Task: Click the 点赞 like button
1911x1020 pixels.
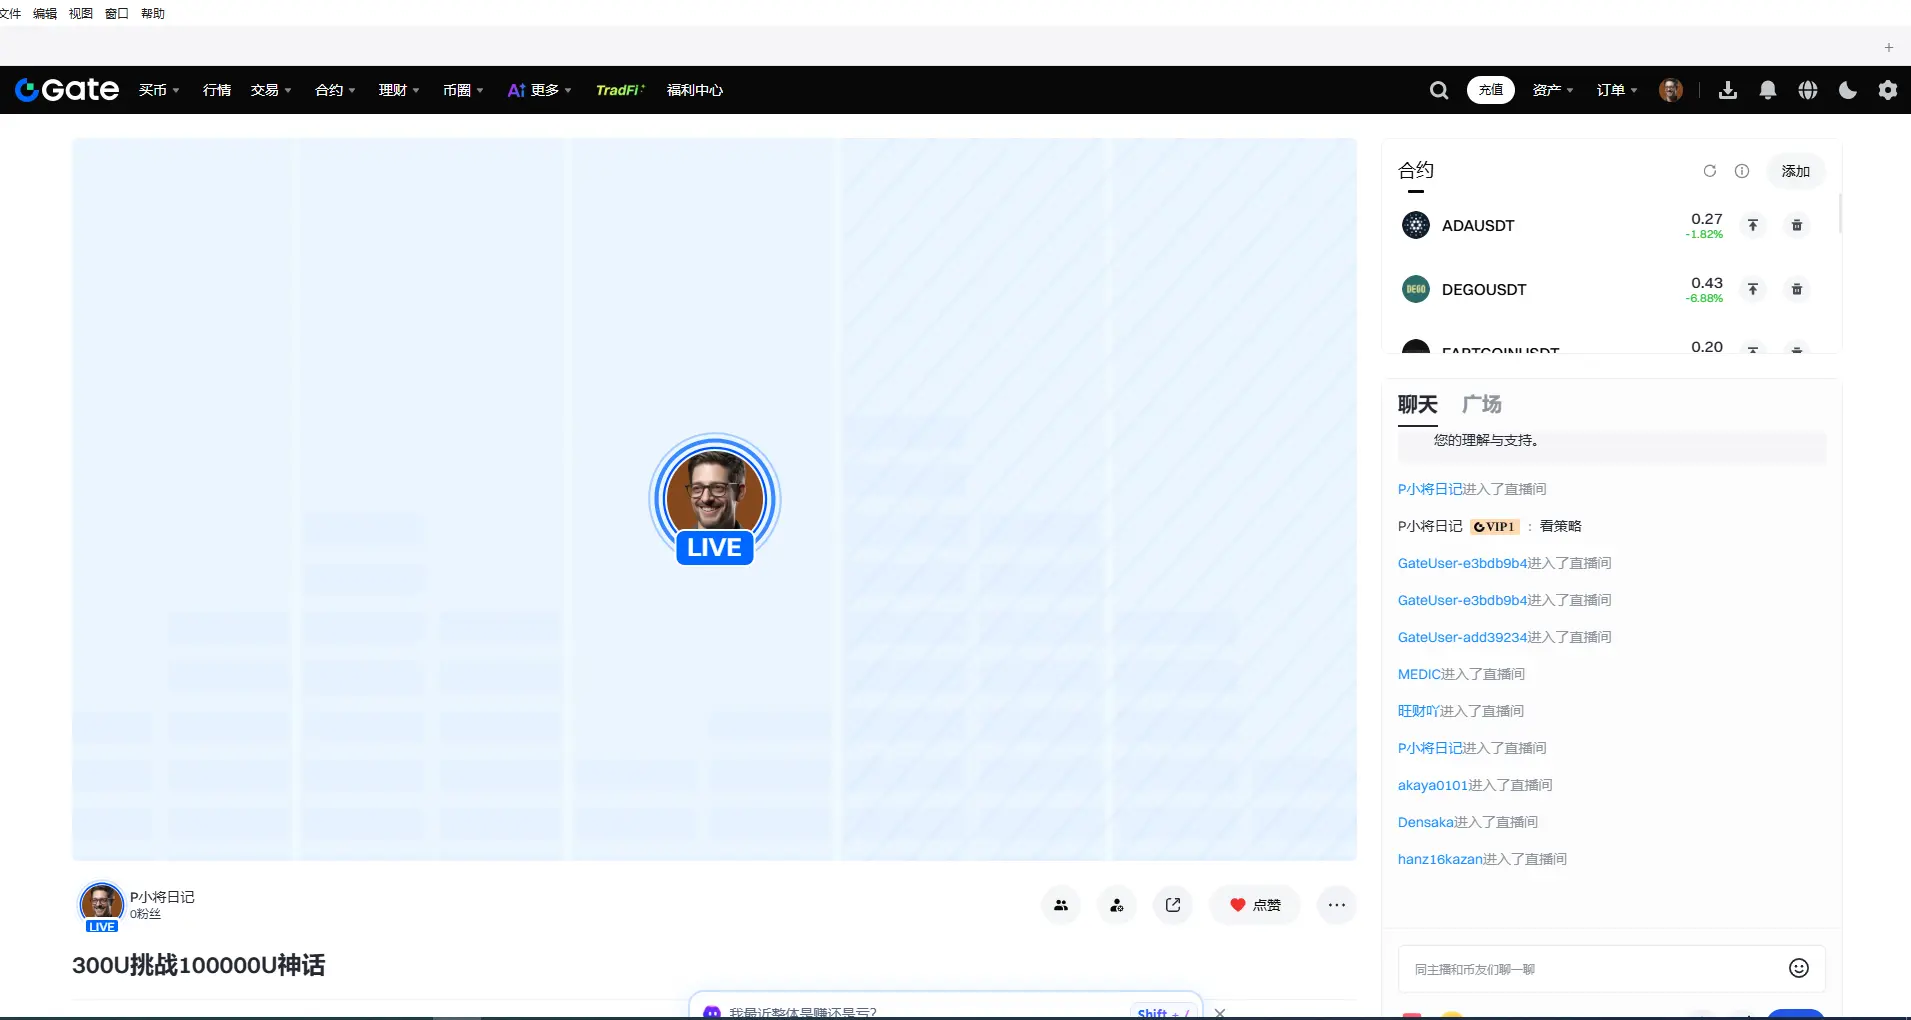Action: tap(1255, 905)
